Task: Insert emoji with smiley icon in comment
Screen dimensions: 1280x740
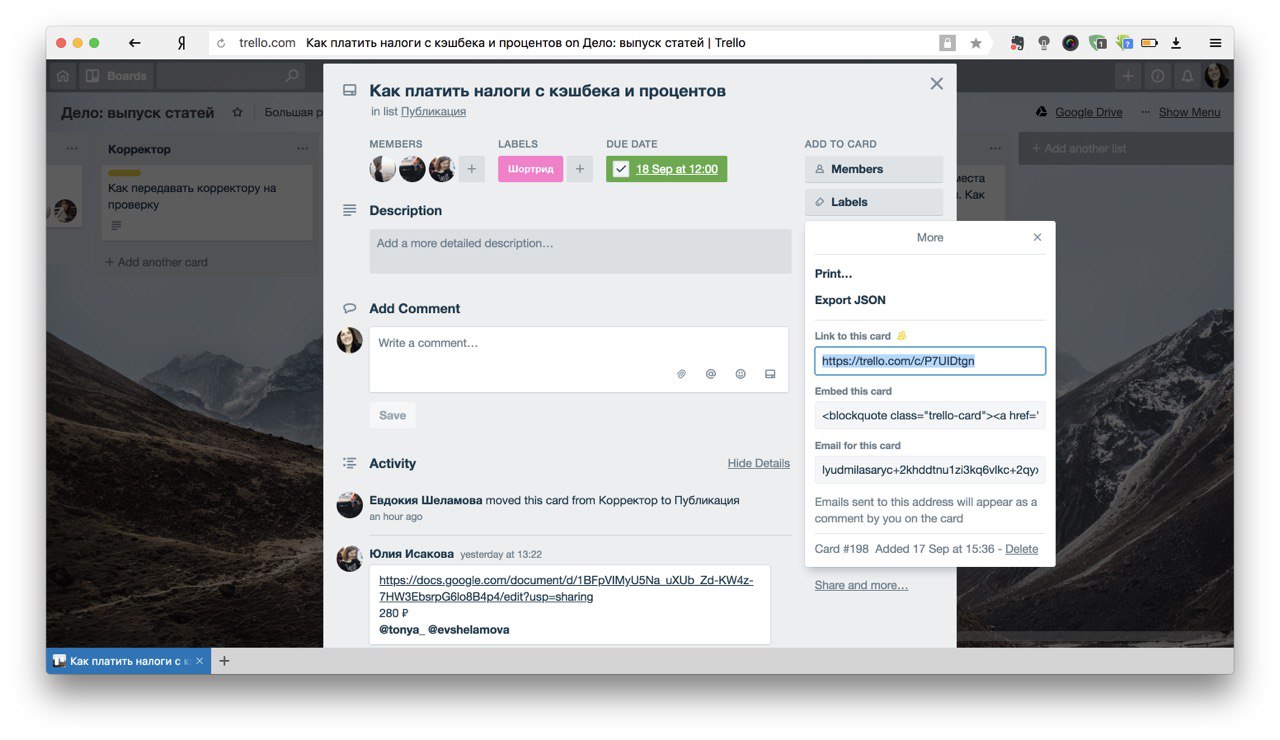Action: coord(741,374)
